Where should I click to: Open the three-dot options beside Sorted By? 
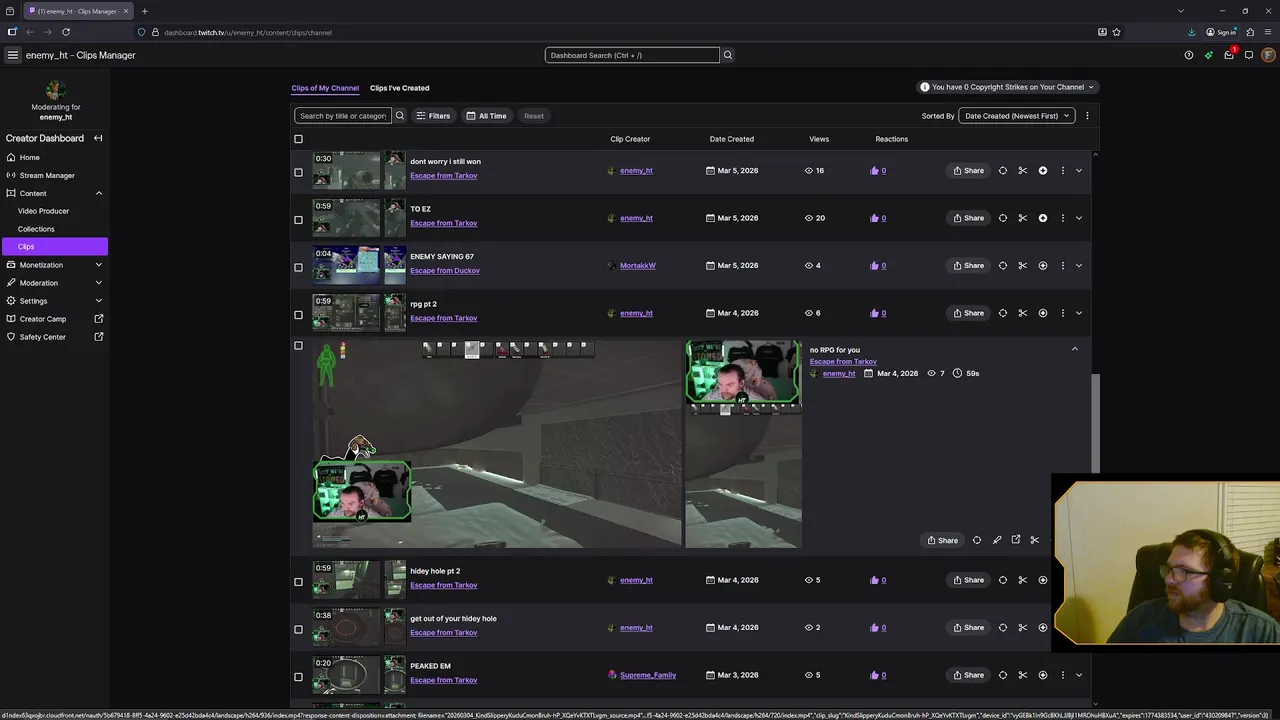tap(1087, 116)
